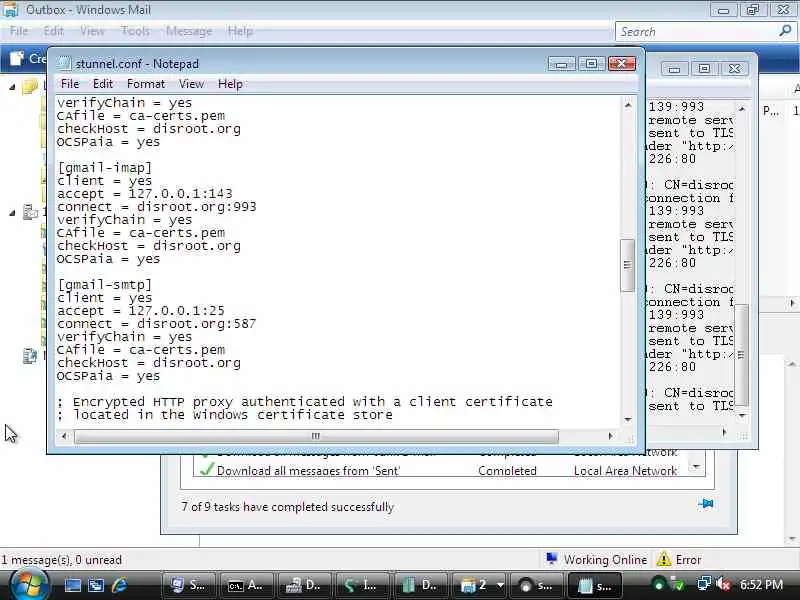
Task: Click the [gmail-imap] section header text
Action: (105, 167)
